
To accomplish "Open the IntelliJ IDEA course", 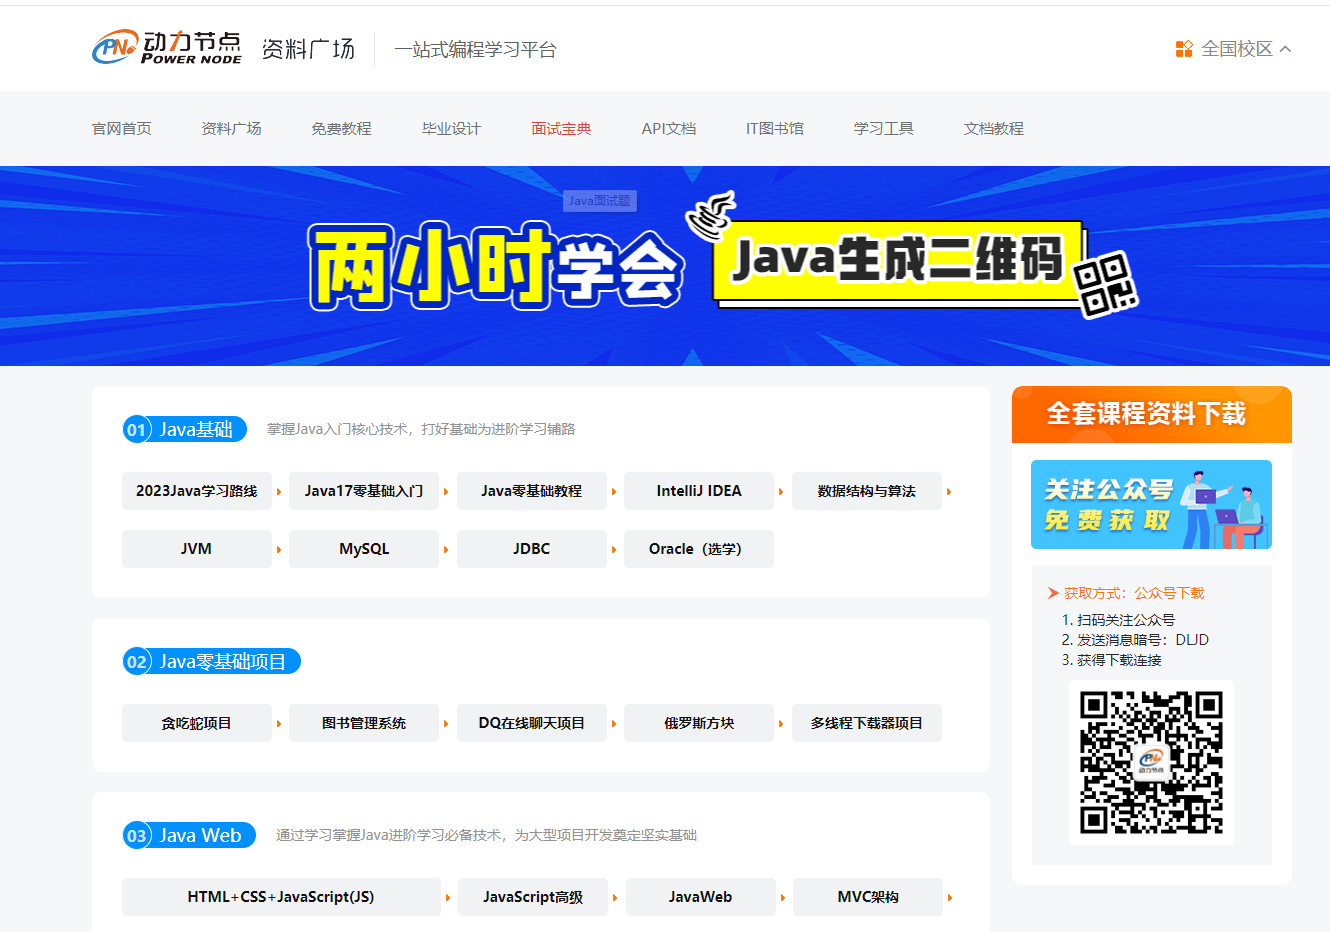I will point(699,491).
